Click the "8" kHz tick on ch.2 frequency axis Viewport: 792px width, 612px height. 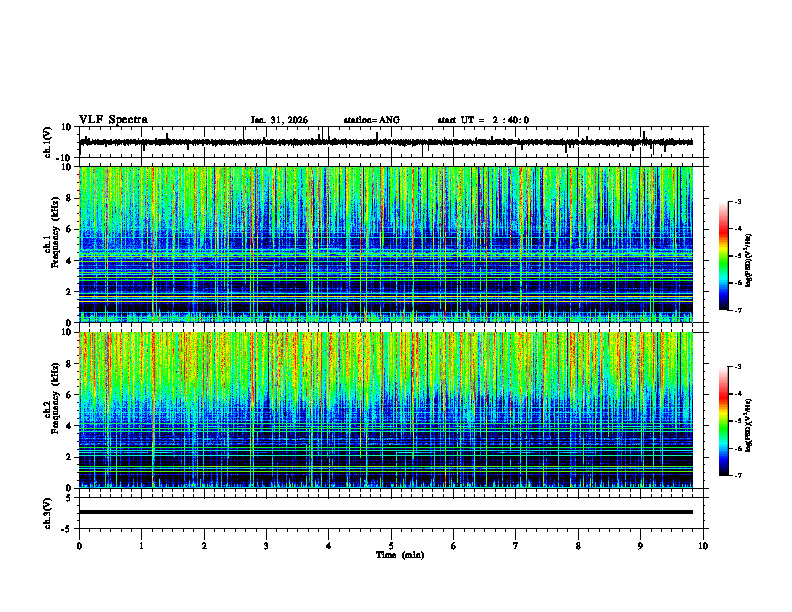click(70, 364)
